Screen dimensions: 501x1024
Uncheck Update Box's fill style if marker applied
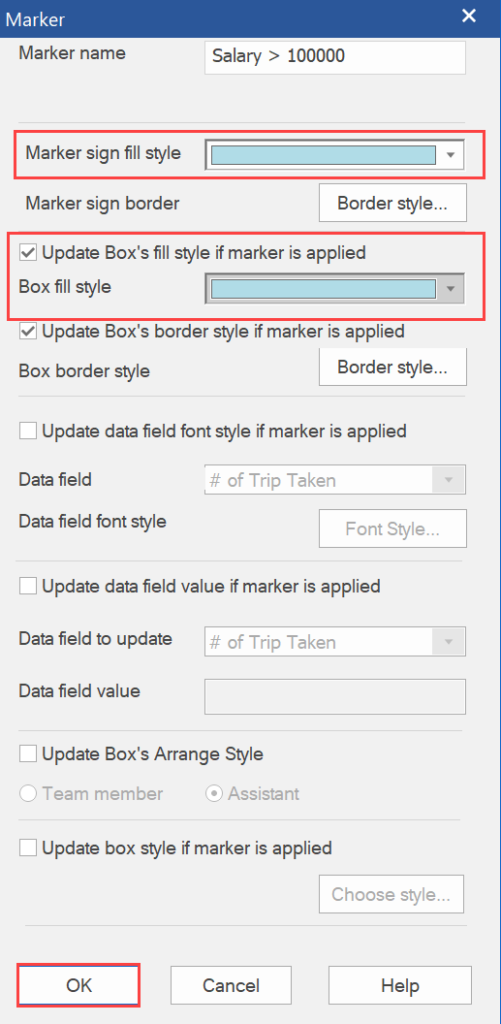click(28, 253)
